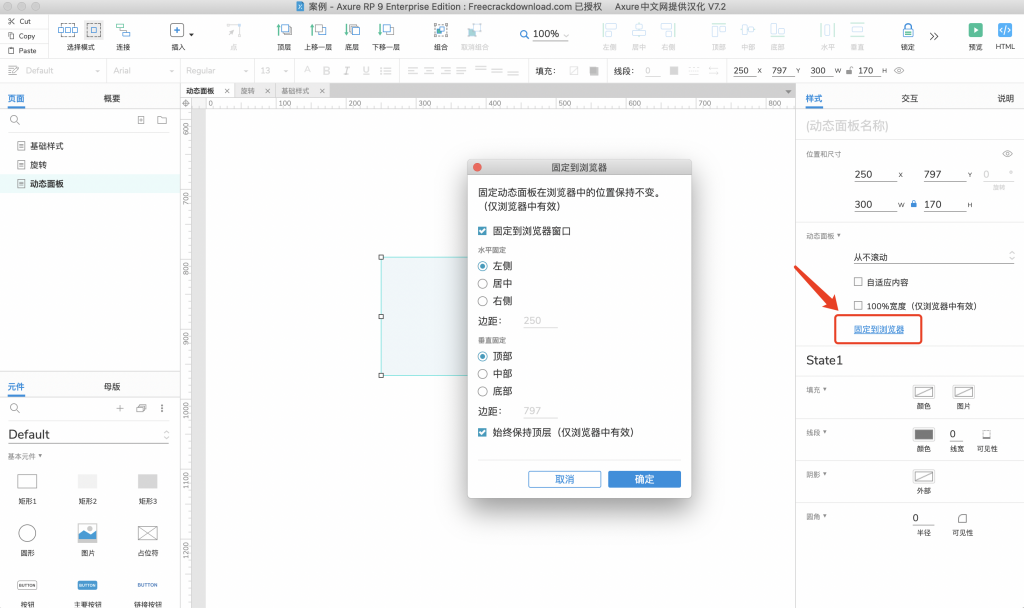Image resolution: width=1024 pixels, height=608 pixels.
Task: Click the 确定 (OK) button
Action: [644, 480]
